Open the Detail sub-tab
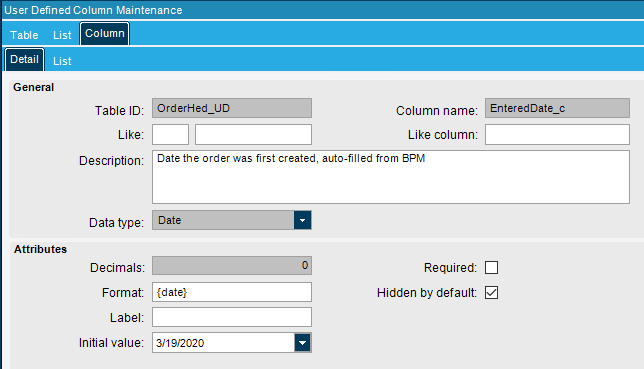This screenshot has width=644, height=369. pyautogui.click(x=24, y=59)
